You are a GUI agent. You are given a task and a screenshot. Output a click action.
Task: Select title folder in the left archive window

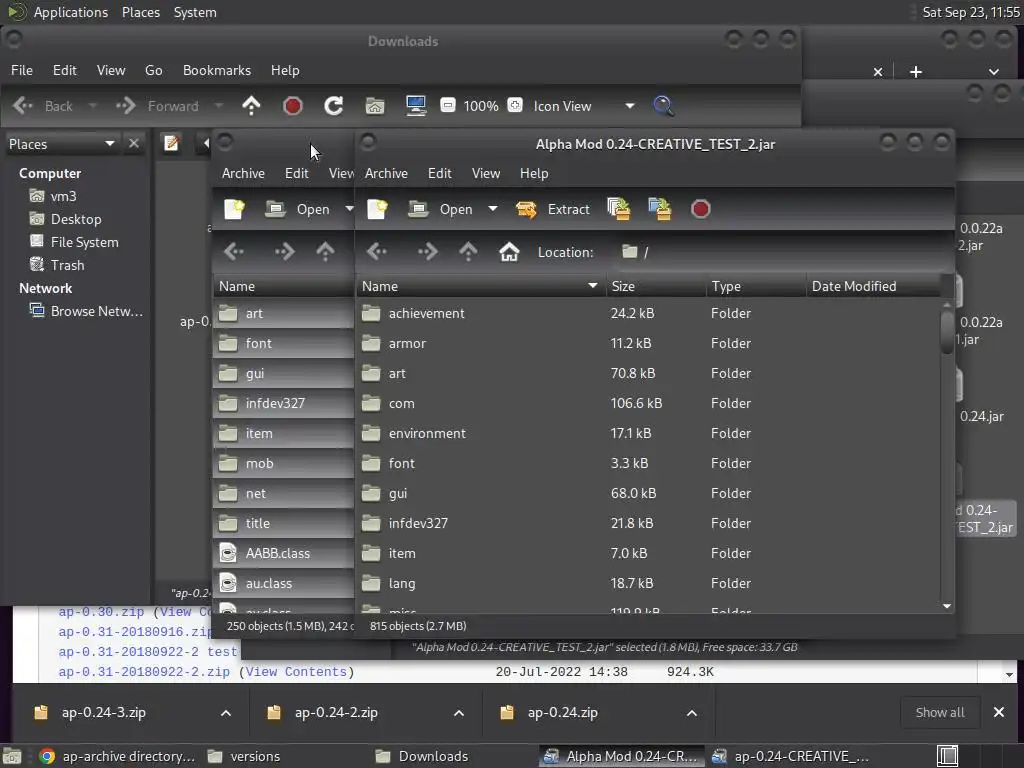click(283, 523)
